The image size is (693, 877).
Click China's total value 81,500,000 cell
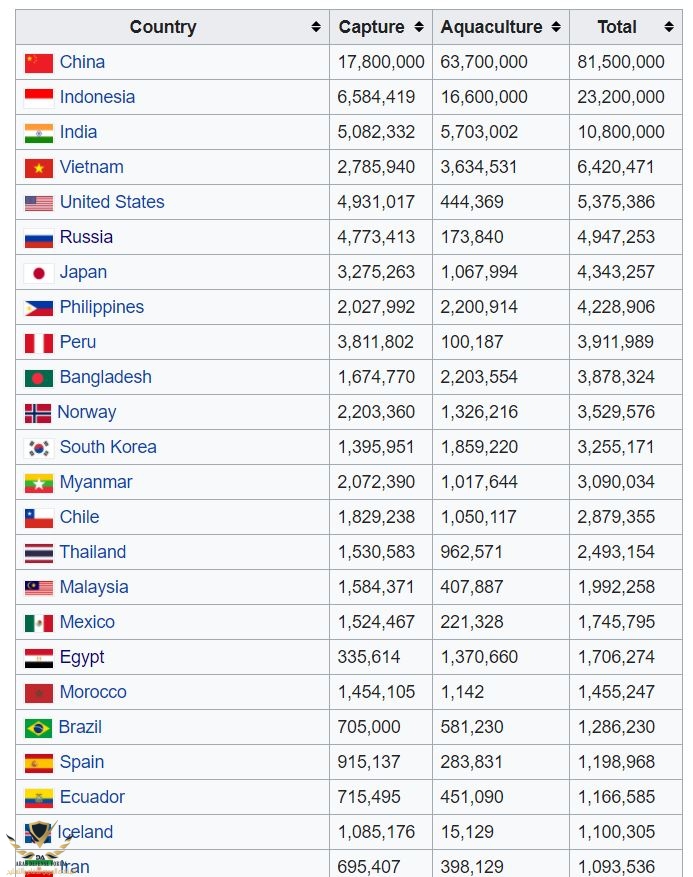click(621, 62)
